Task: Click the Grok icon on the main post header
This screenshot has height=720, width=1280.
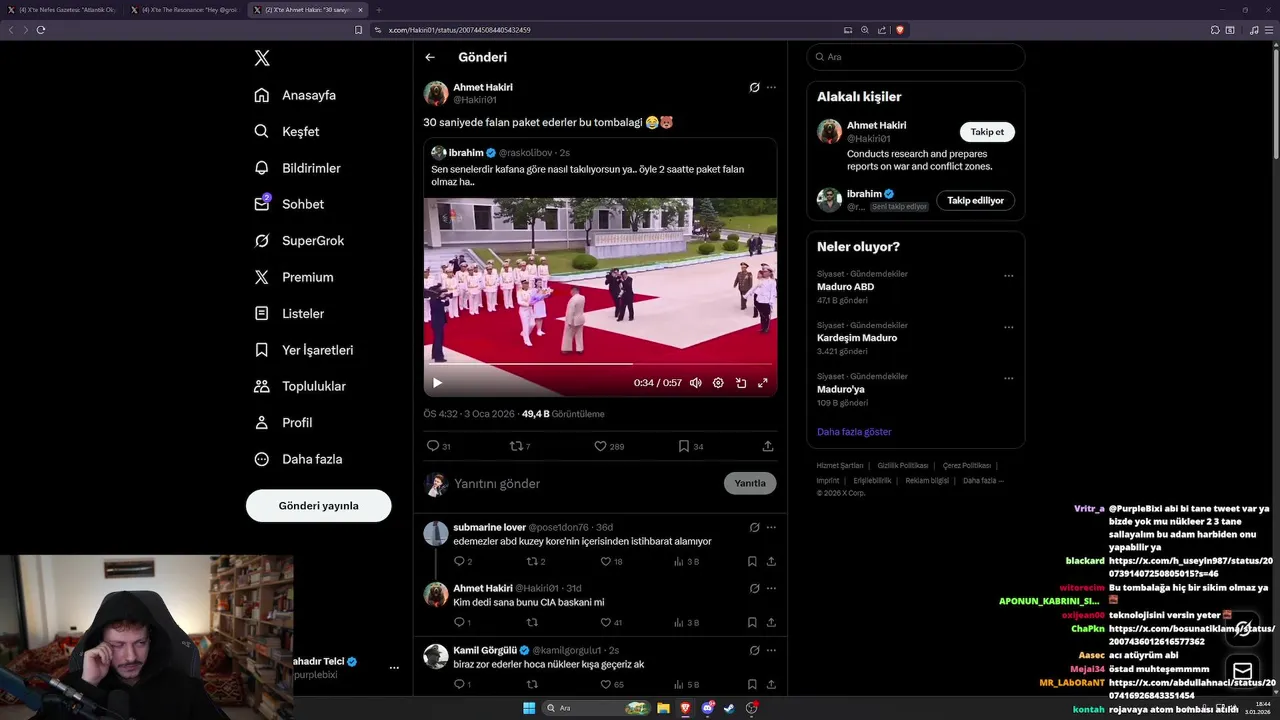Action: [x=755, y=87]
